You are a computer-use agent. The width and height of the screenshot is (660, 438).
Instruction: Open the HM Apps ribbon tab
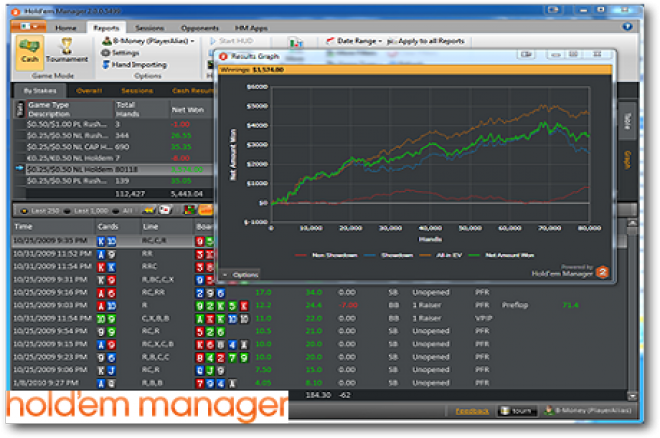pyautogui.click(x=251, y=28)
